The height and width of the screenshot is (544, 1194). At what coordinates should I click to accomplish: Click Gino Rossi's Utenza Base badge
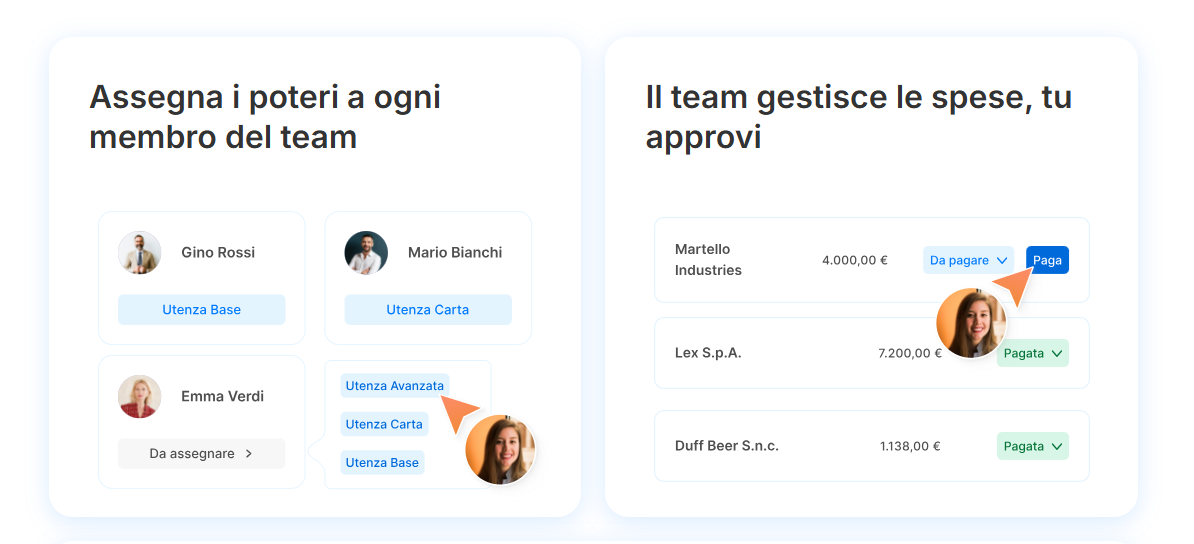201,310
